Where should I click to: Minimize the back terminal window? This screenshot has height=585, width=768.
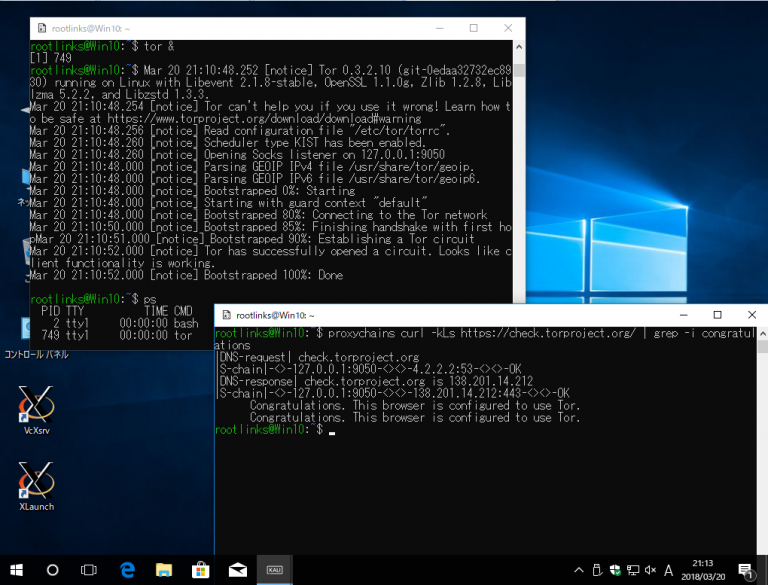[x=439, y=28]
